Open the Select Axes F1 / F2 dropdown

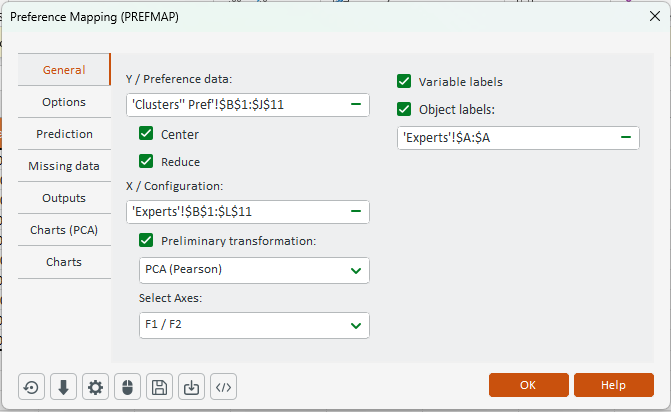[x=254, y=325]
